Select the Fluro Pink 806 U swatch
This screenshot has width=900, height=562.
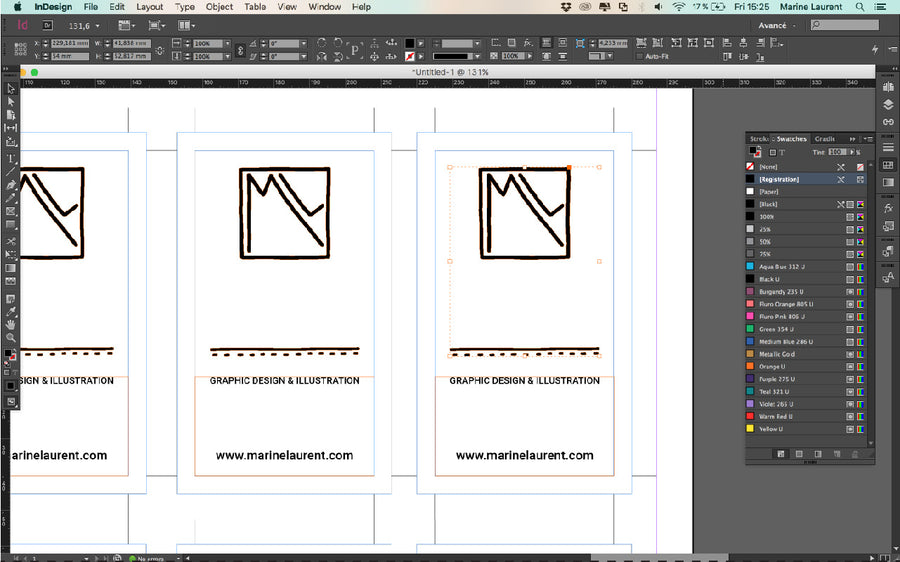click(x=806, y=316)
